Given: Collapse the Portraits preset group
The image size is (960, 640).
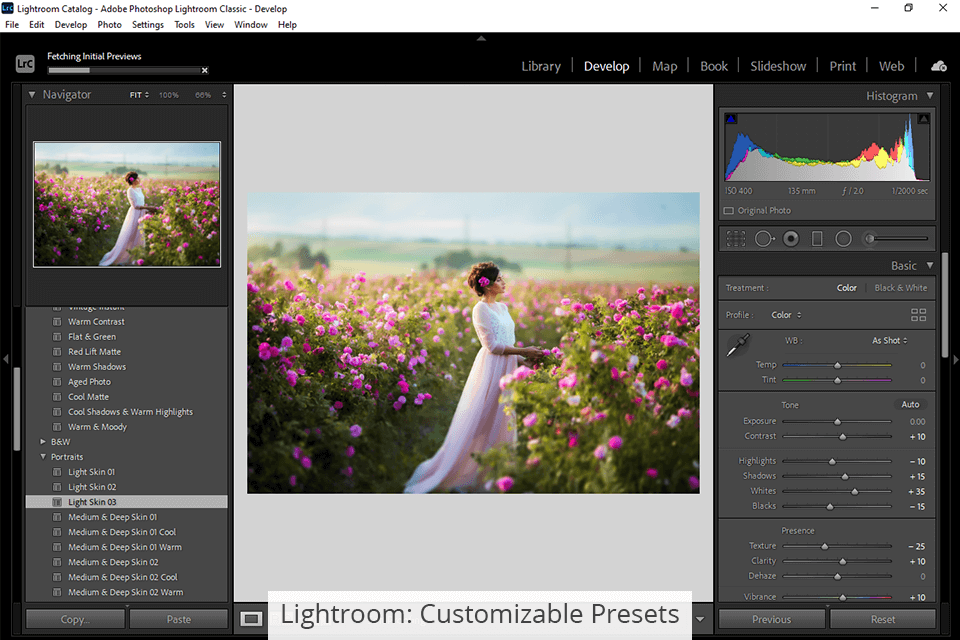Looking at the screenshot, I should click(43, 457).
